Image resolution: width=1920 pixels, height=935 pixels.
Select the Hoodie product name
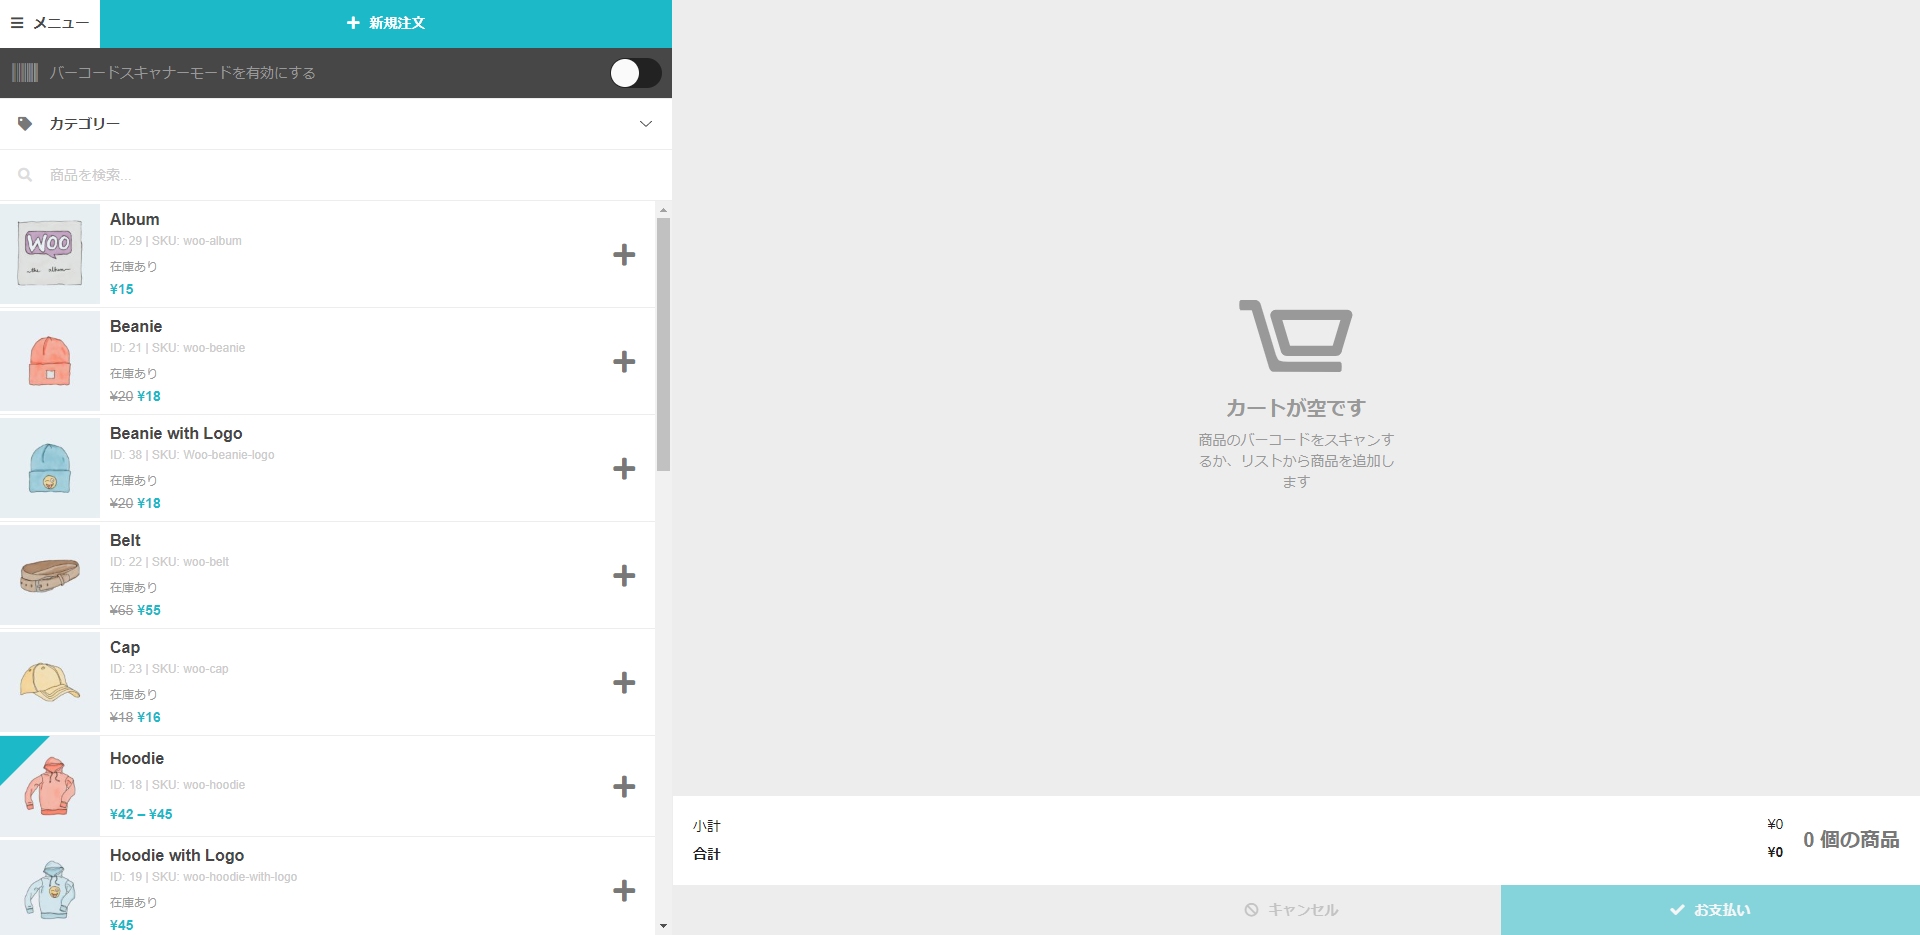point(137,758)
